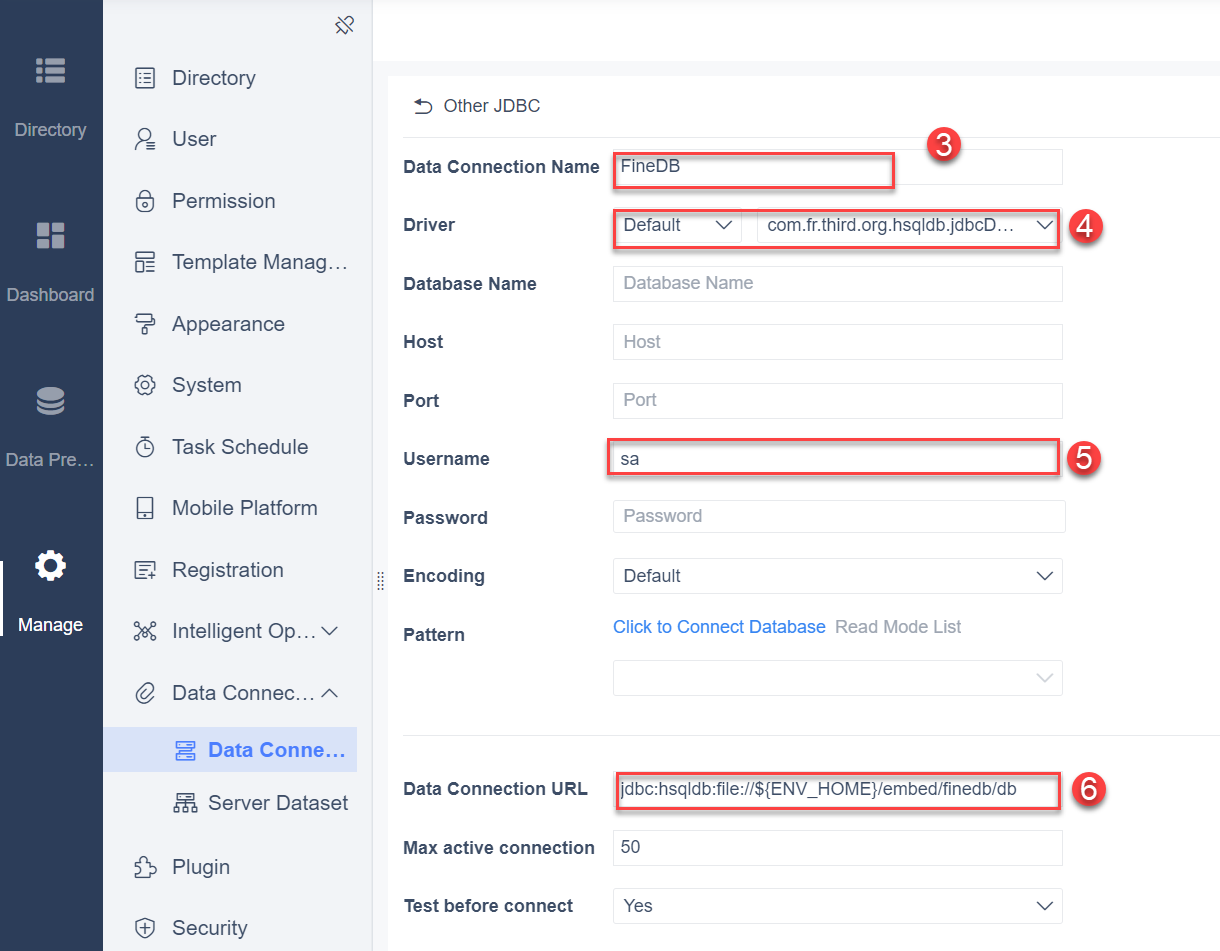
Task: Click the back arrow beside Other JDBC
Action: coord(423,106)
